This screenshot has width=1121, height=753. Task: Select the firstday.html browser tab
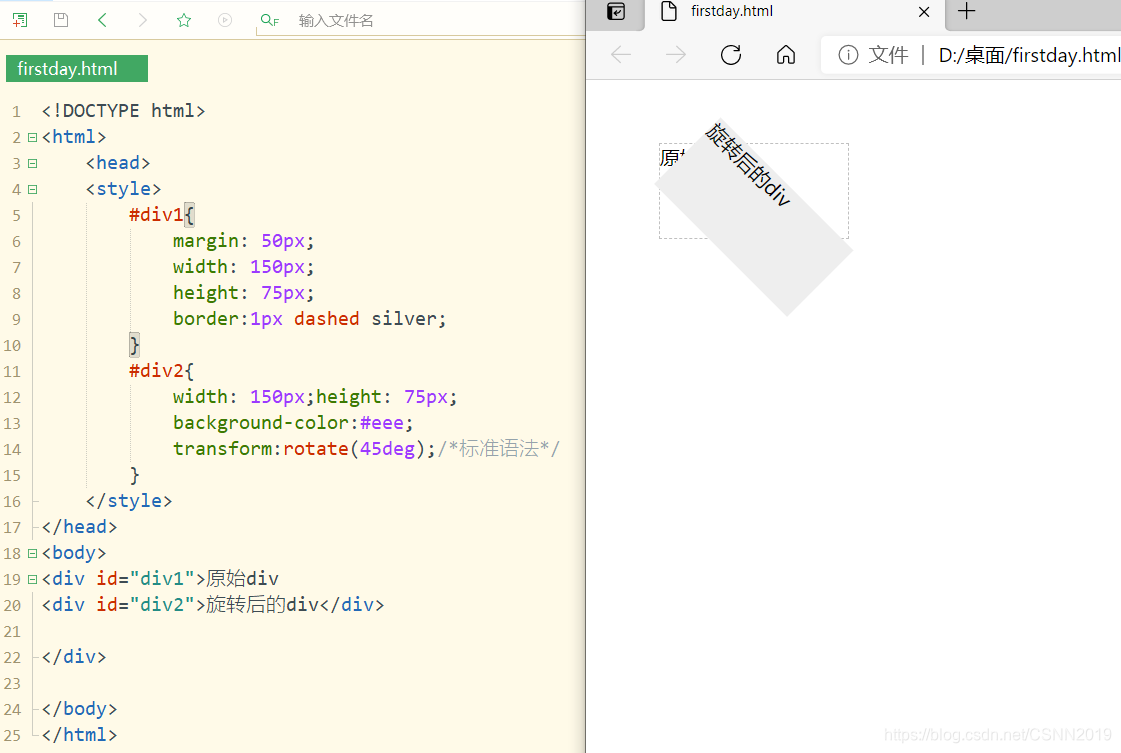point(794,12)
